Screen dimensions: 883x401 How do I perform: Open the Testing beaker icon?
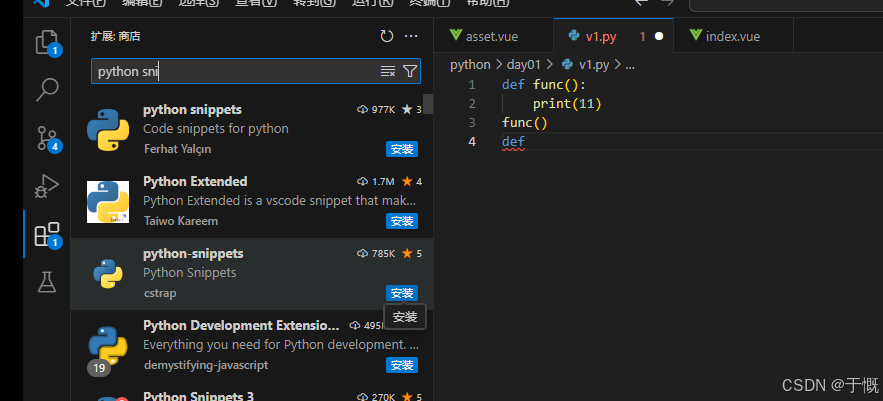click(x=47, y=282)
